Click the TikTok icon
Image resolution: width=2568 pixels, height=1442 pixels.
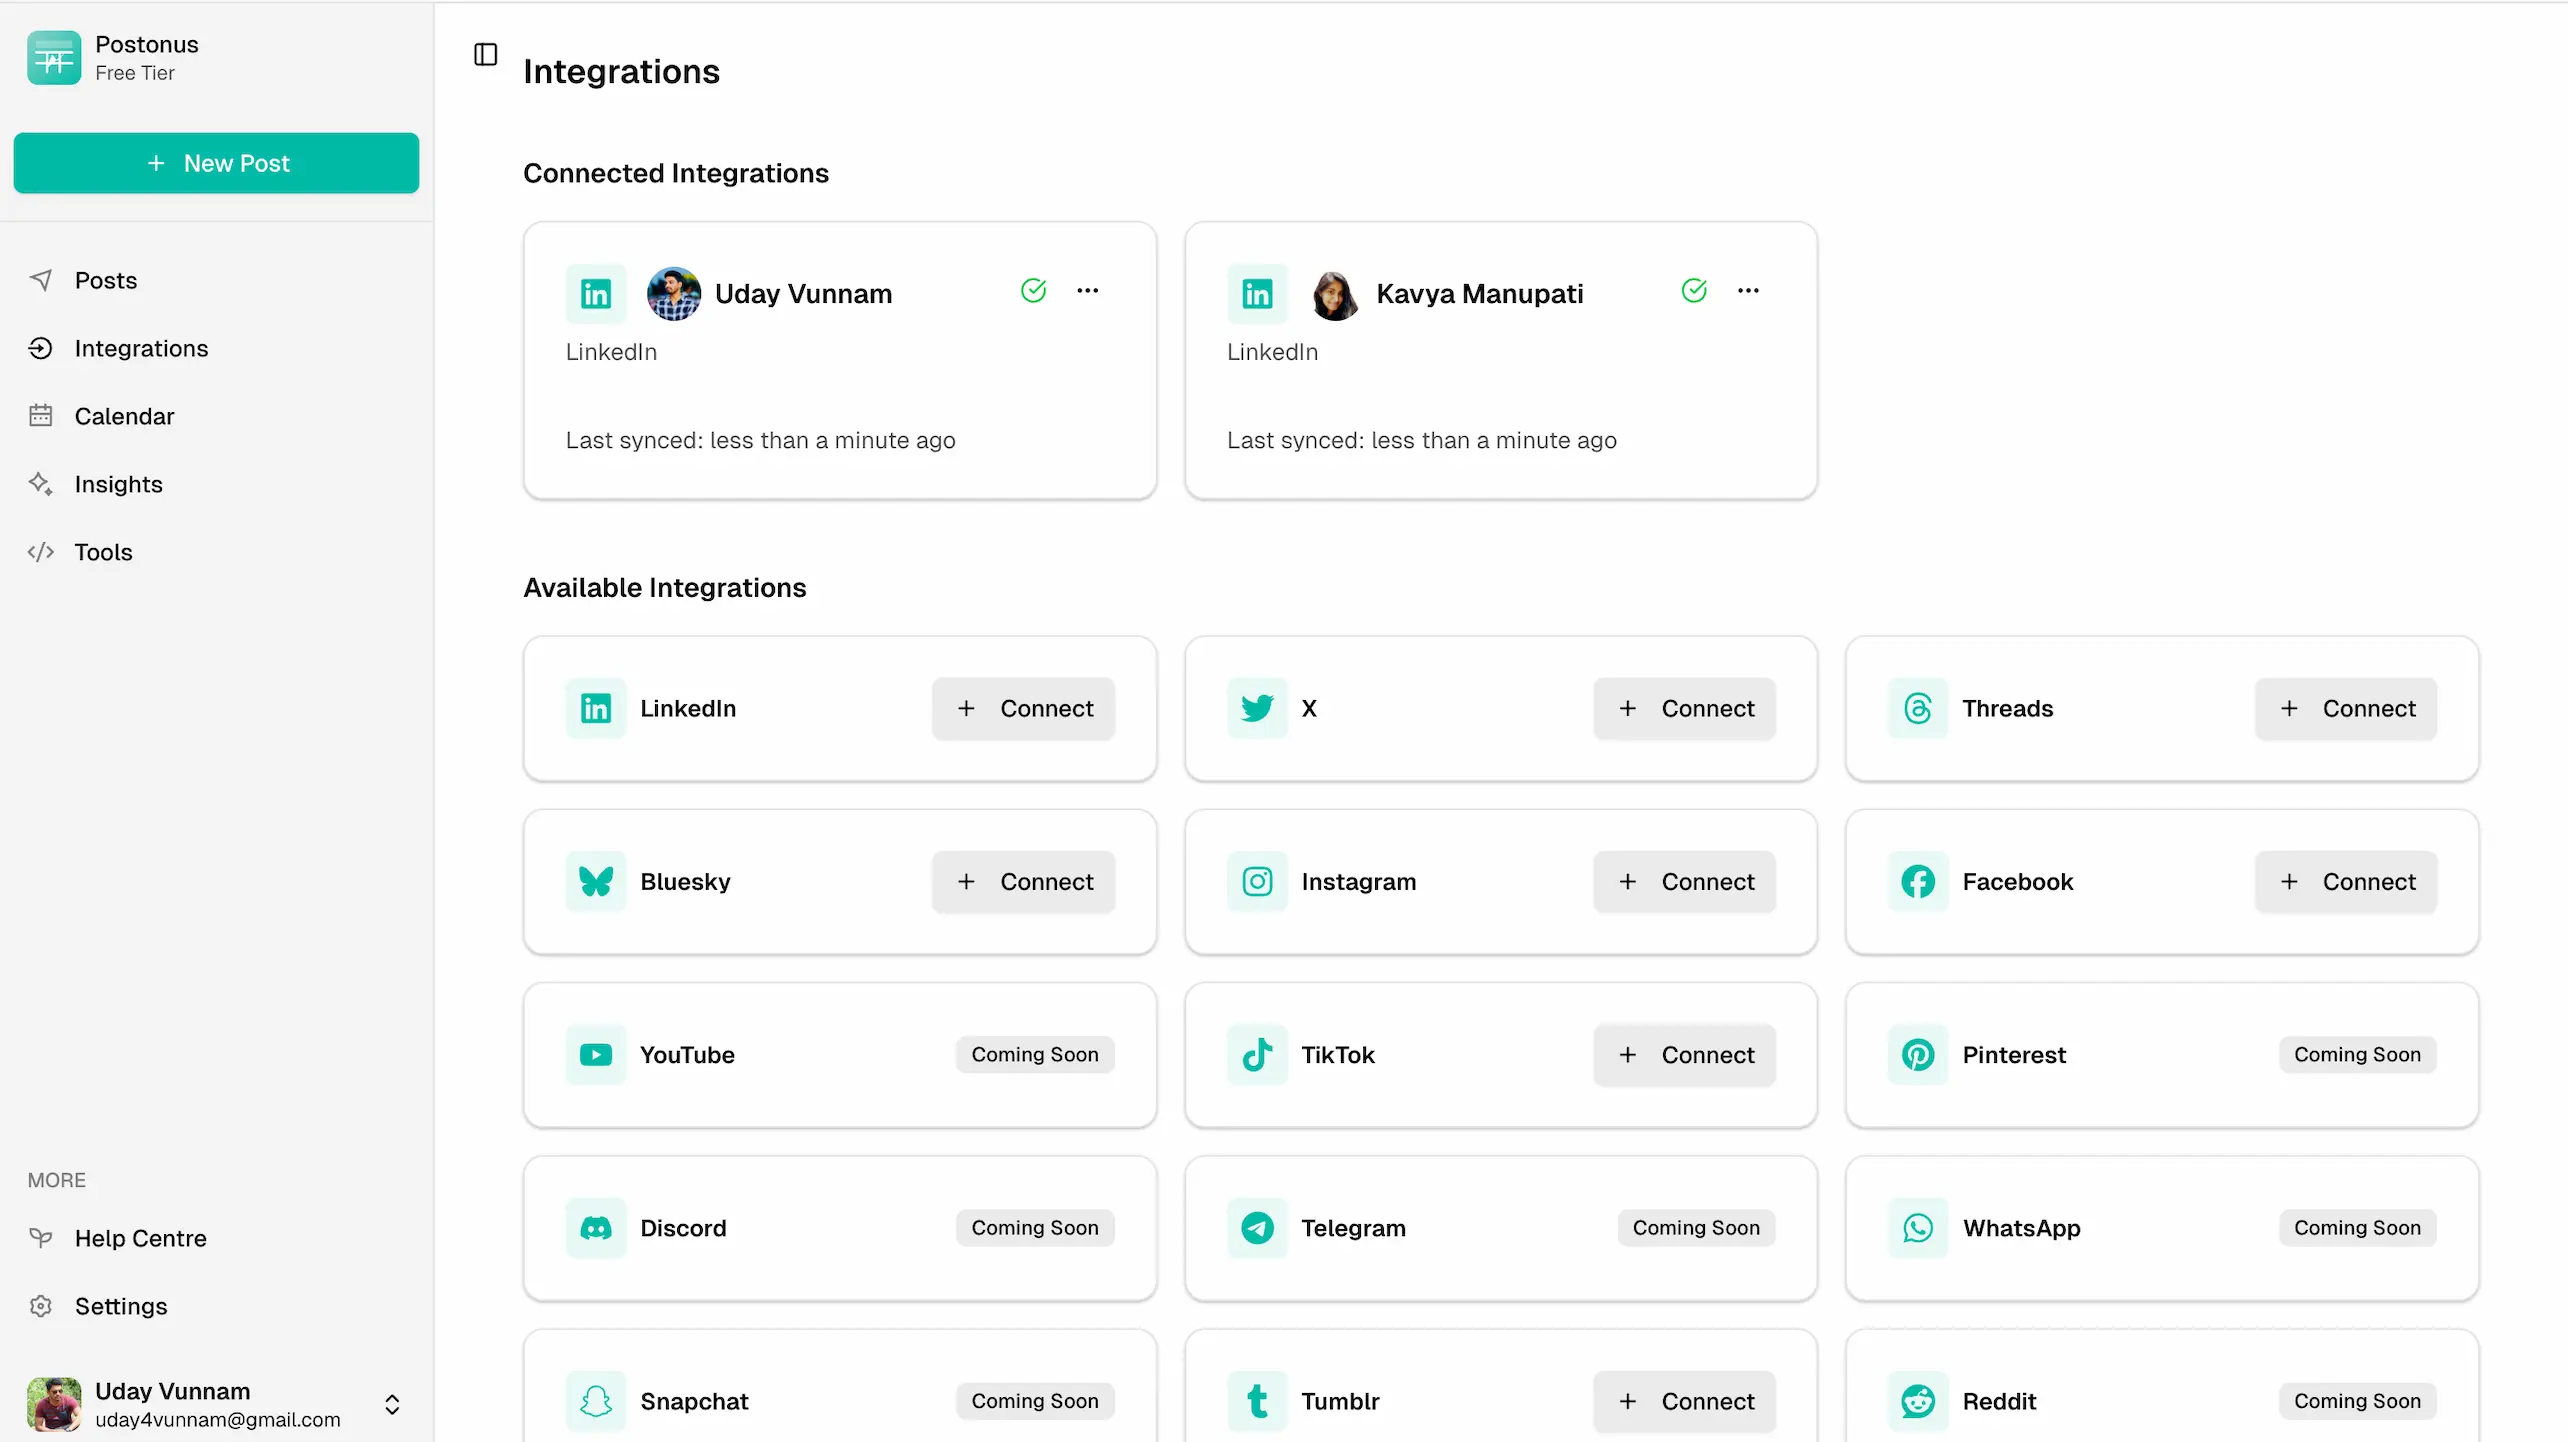1257,1054
